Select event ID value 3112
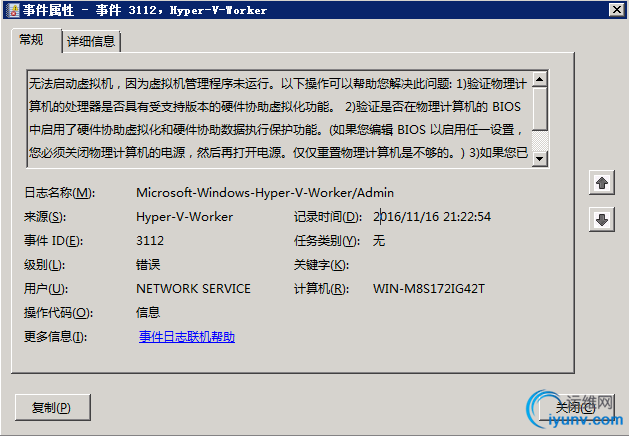This screenshot has width=629, height=436. tap(150, 241)
